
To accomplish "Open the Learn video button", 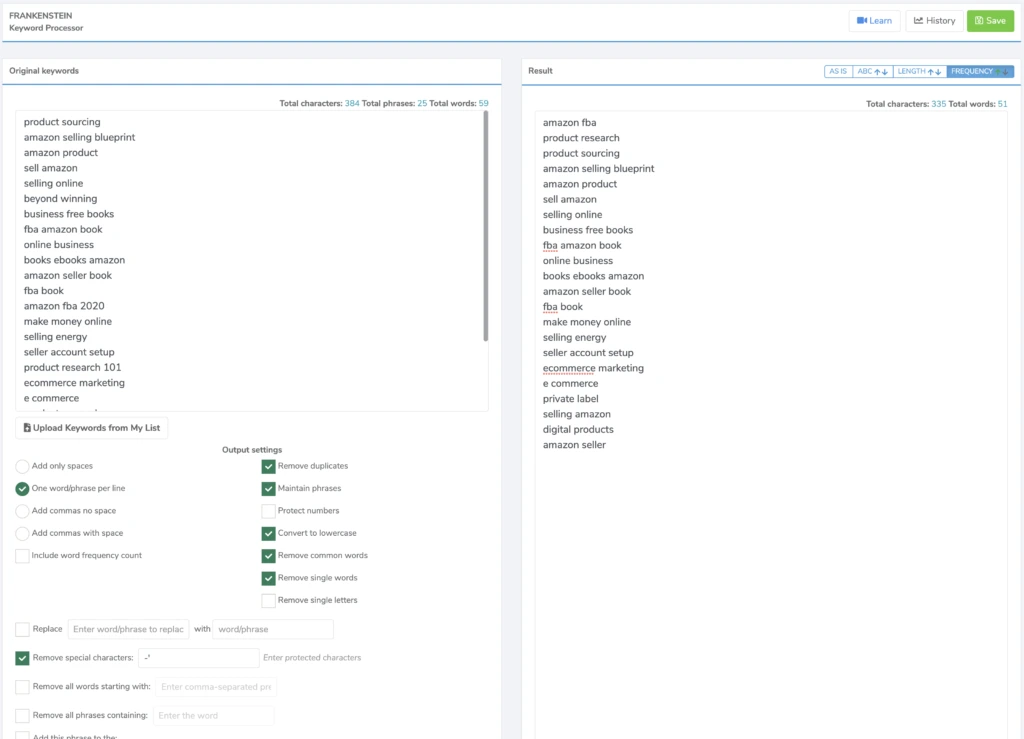I will click(874, 20).
